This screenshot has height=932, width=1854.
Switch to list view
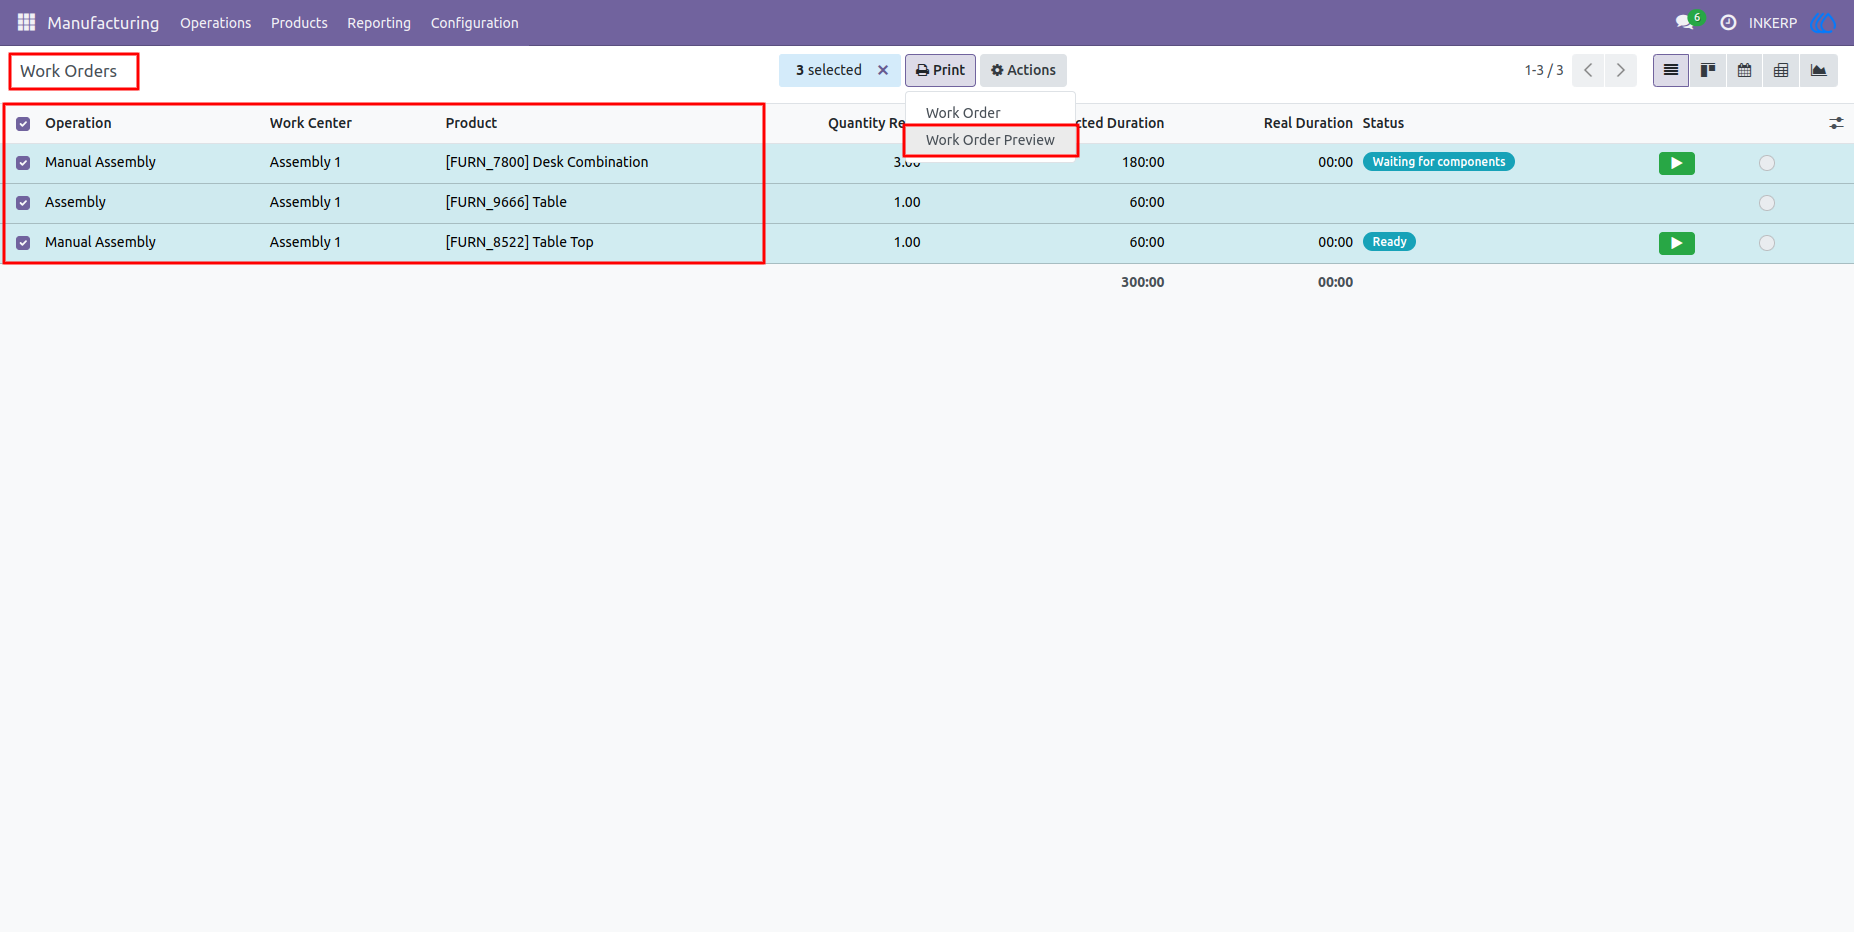[x=1671, y=70]
